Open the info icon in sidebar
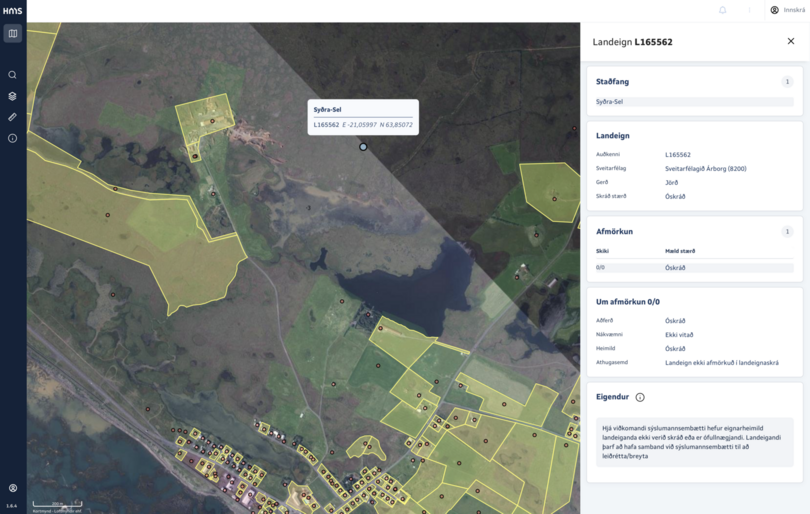This screenshot has height=514, width=810. tap(12, 138)
